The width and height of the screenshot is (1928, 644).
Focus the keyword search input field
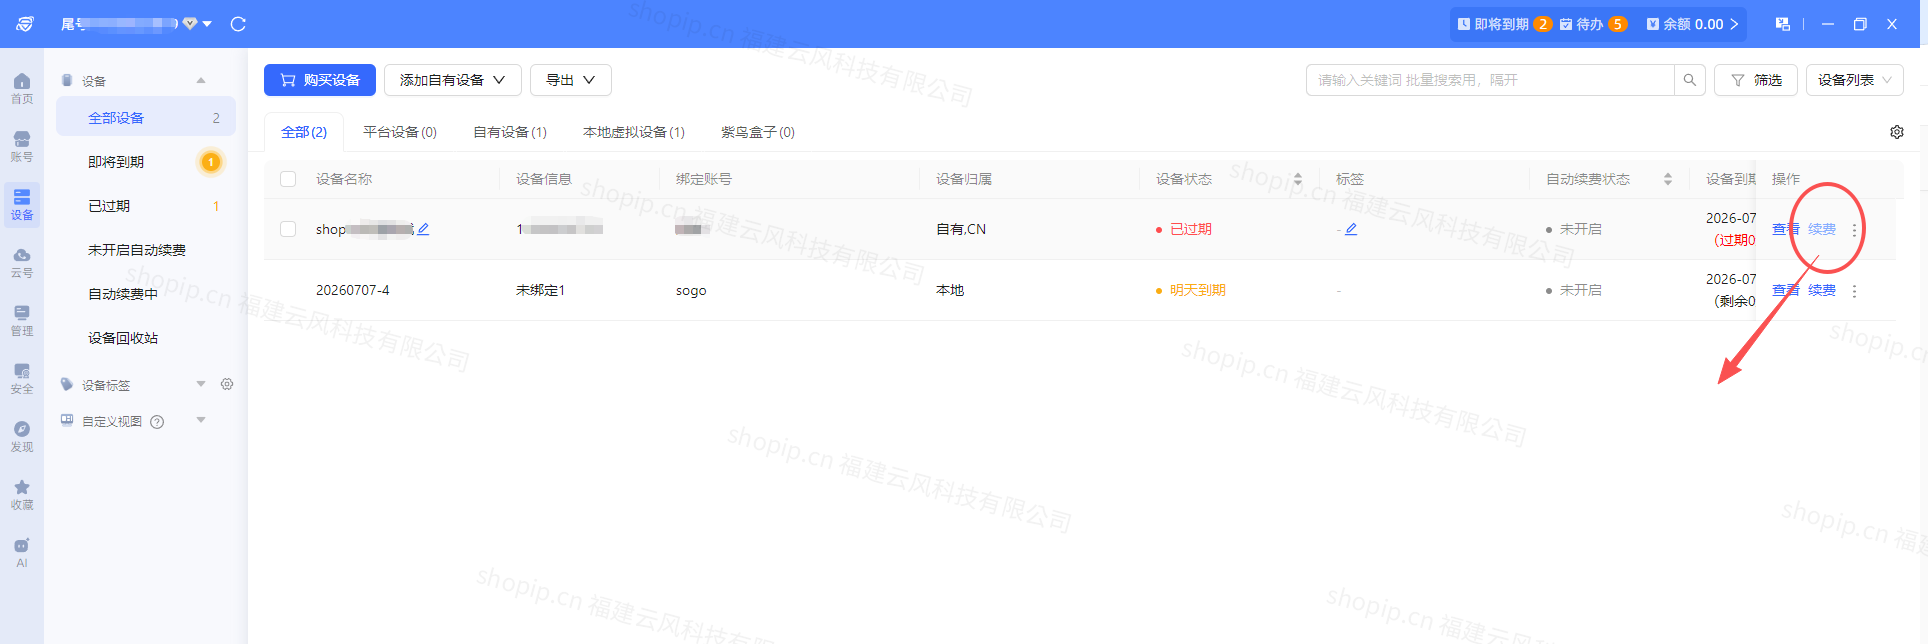(x=1490, y=80)
